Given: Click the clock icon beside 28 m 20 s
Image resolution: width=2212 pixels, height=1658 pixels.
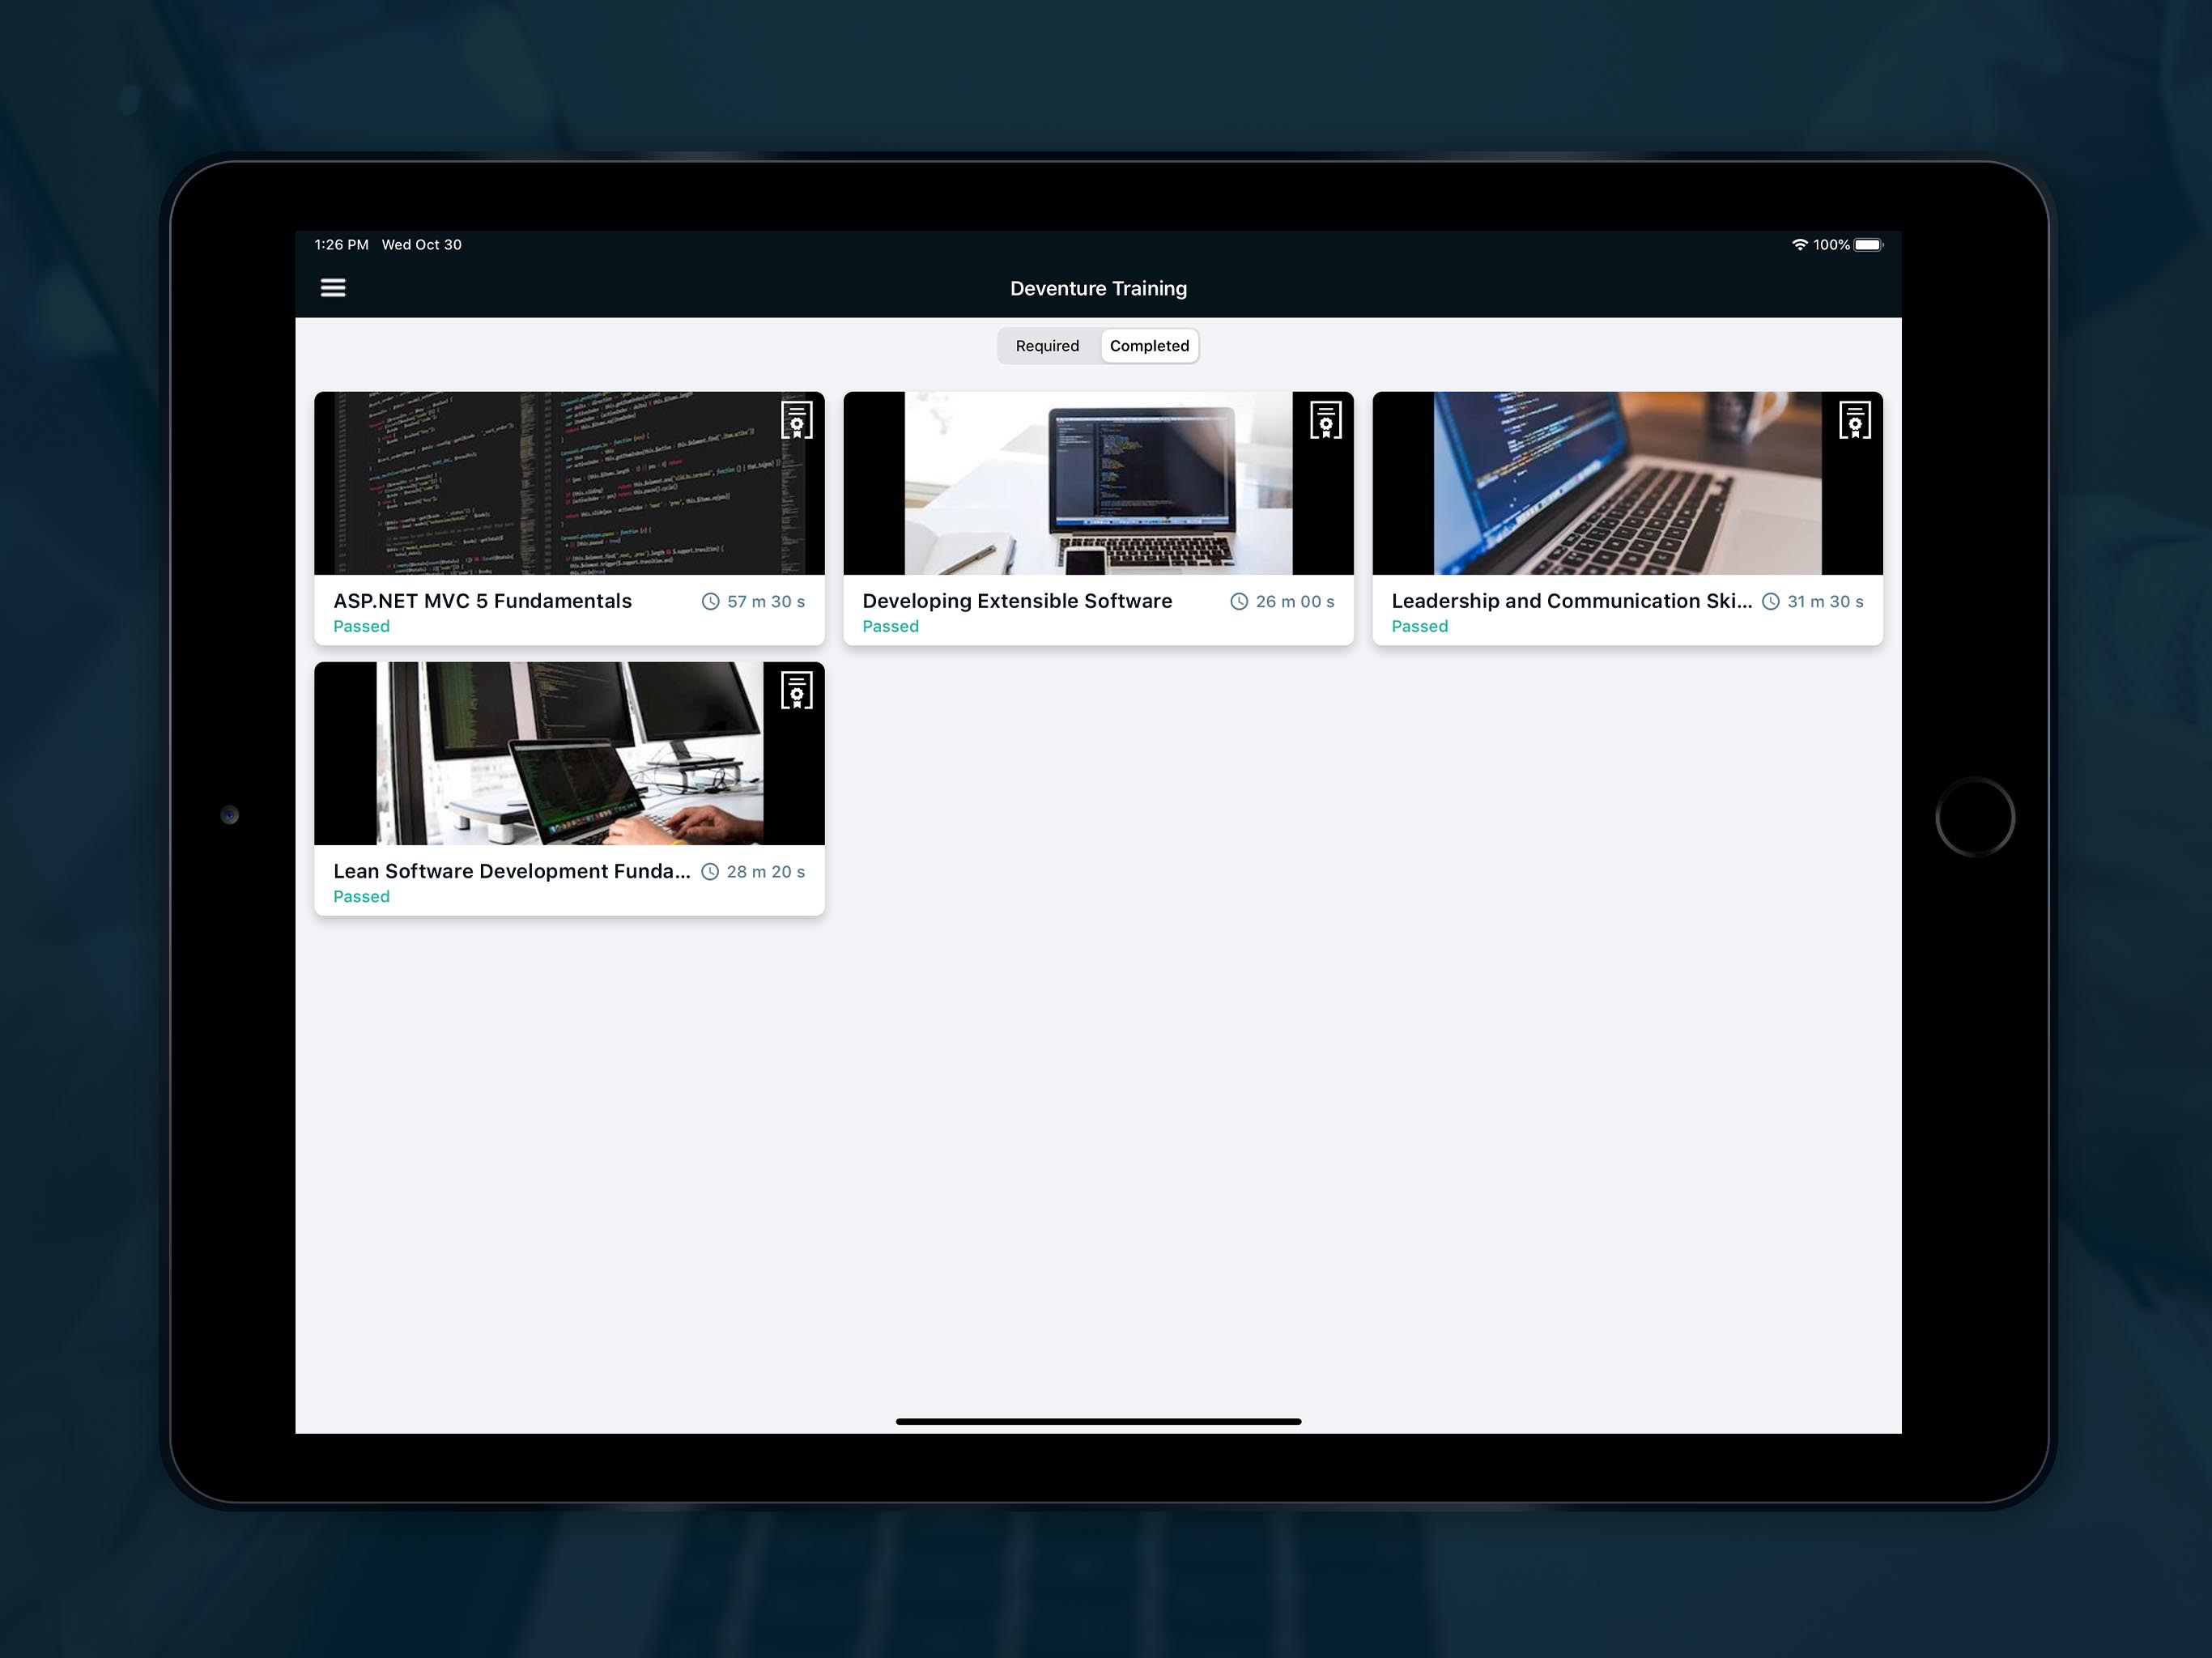Looking at the screenshot, I should [x=710, y=872].
